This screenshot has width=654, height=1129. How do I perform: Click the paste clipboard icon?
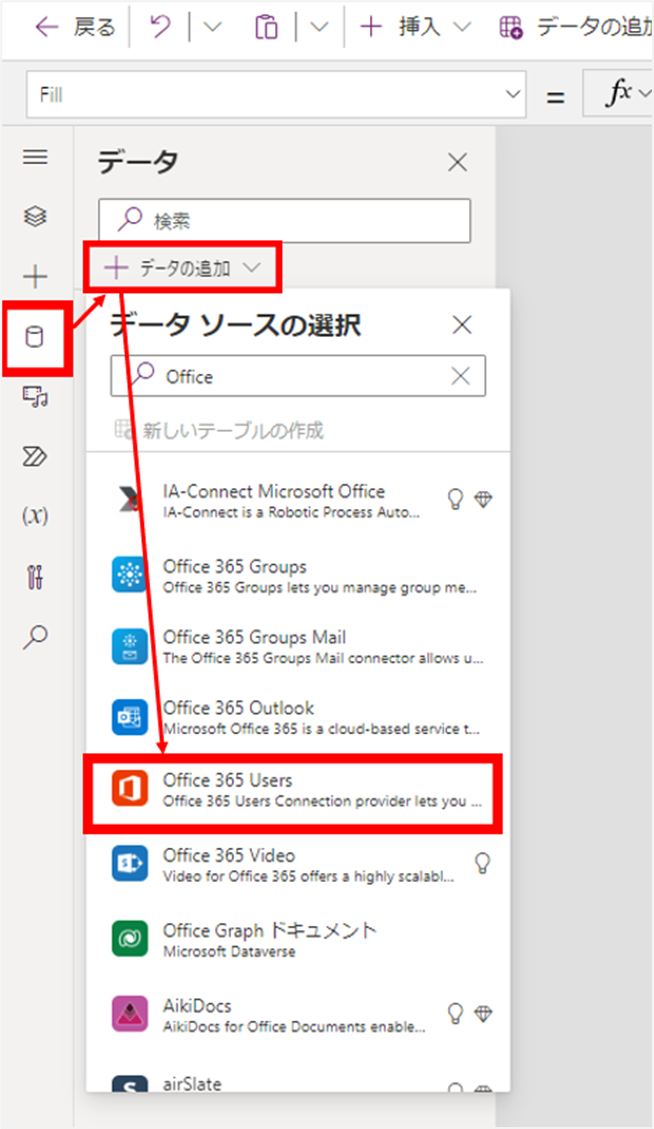coord(266,27)
